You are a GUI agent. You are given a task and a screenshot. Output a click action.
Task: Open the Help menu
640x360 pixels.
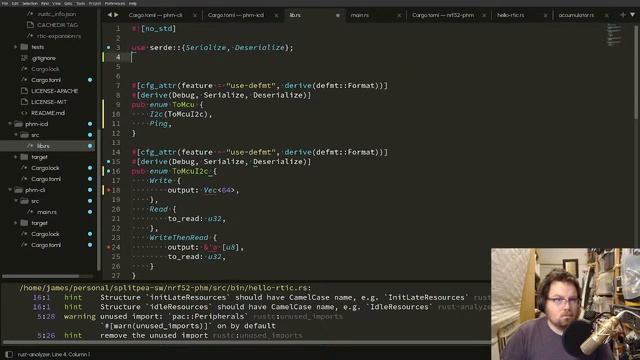click(133, 3)
